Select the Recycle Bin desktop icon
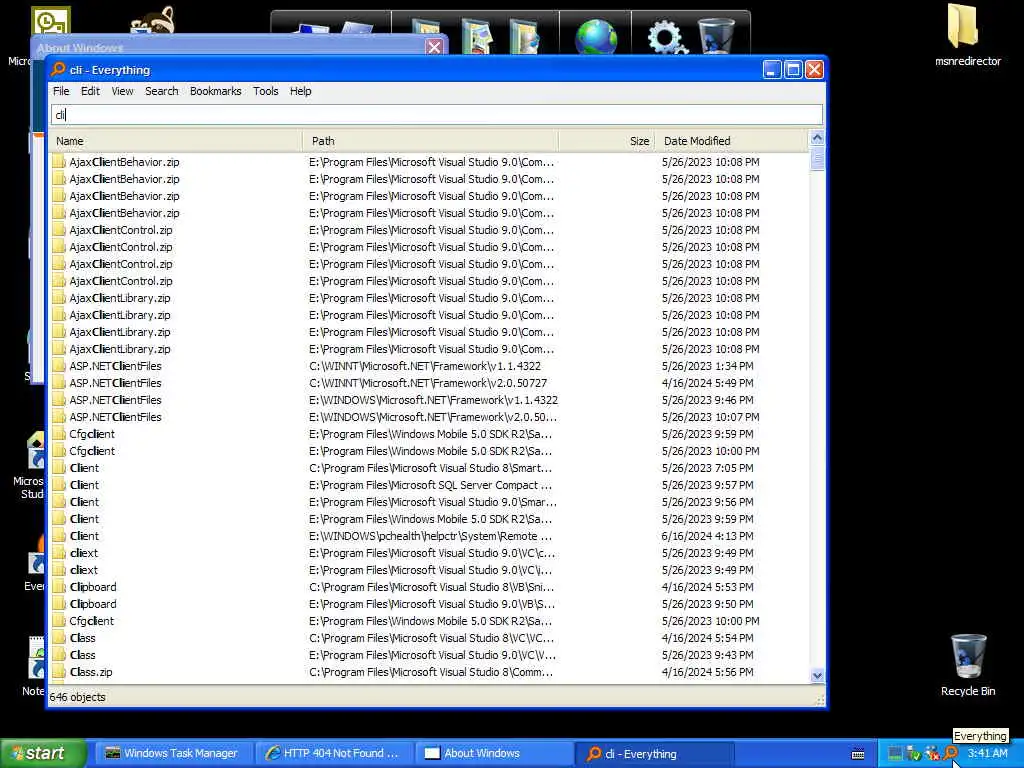The image size is (1024, 768). 968,665
